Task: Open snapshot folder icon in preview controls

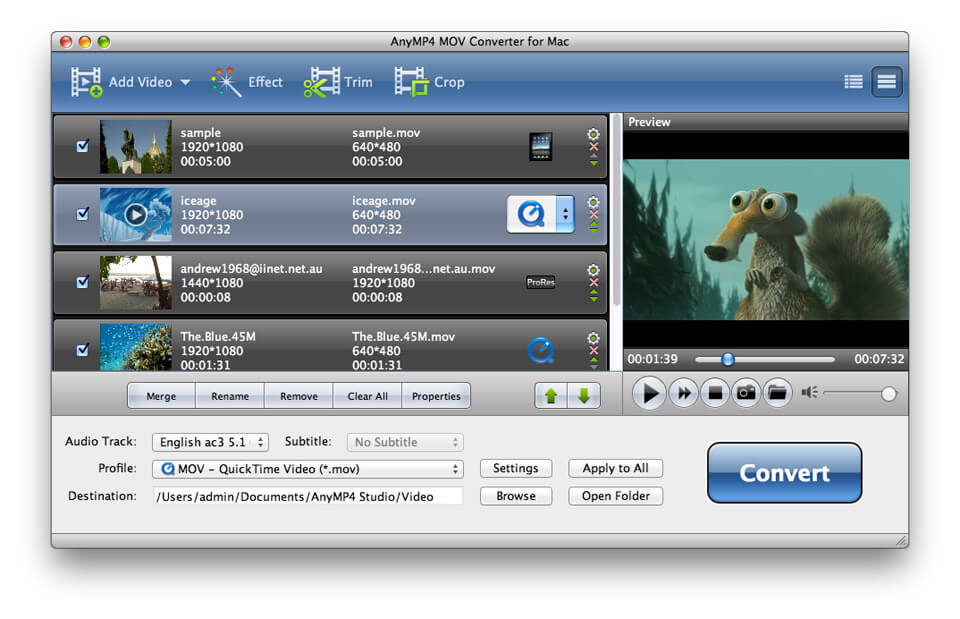Action: click(777, 394)
